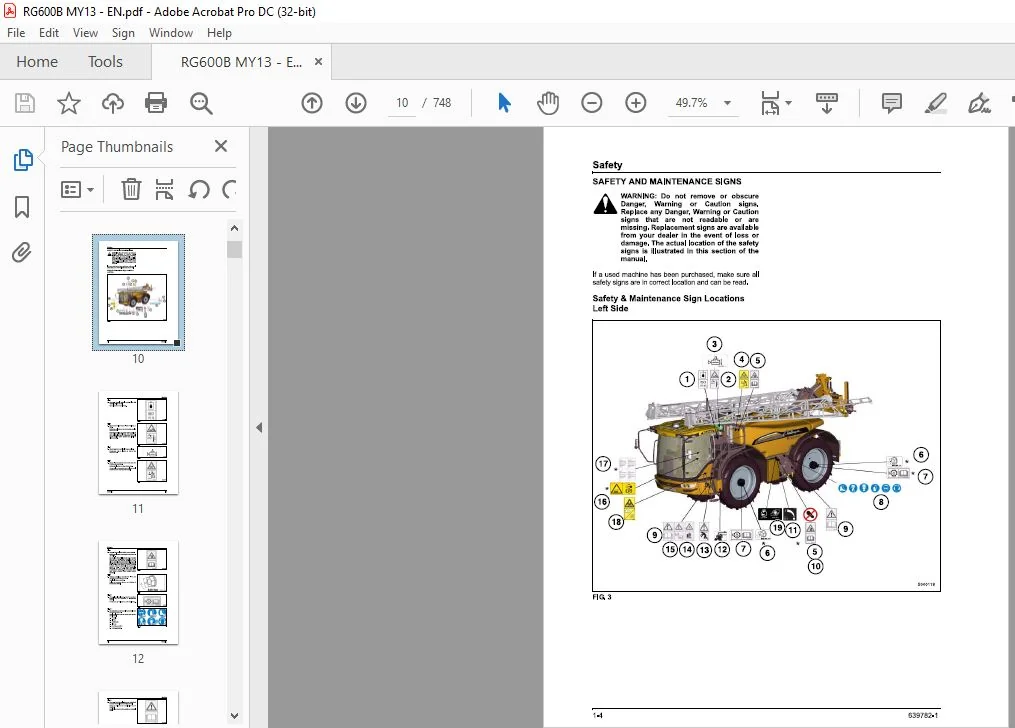Choose the selection arrow tool
This screenshot has width=1015, height=728.
coord(504,103)
